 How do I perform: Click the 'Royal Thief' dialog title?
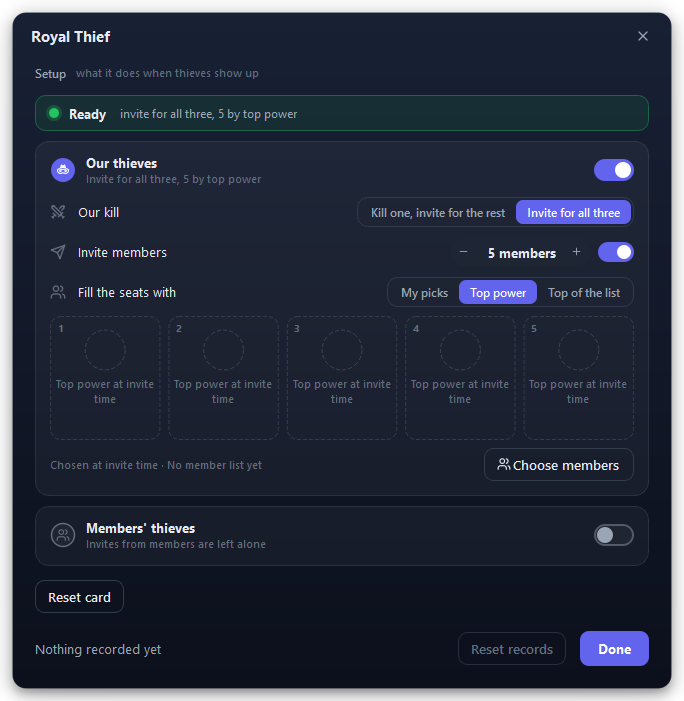[71, 37]
